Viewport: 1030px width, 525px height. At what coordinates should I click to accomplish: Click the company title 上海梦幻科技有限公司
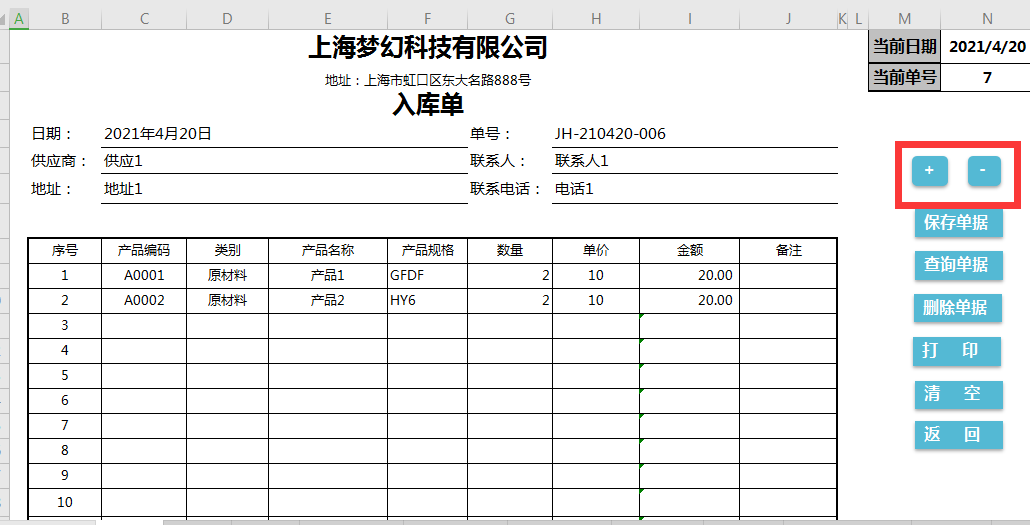428,47
